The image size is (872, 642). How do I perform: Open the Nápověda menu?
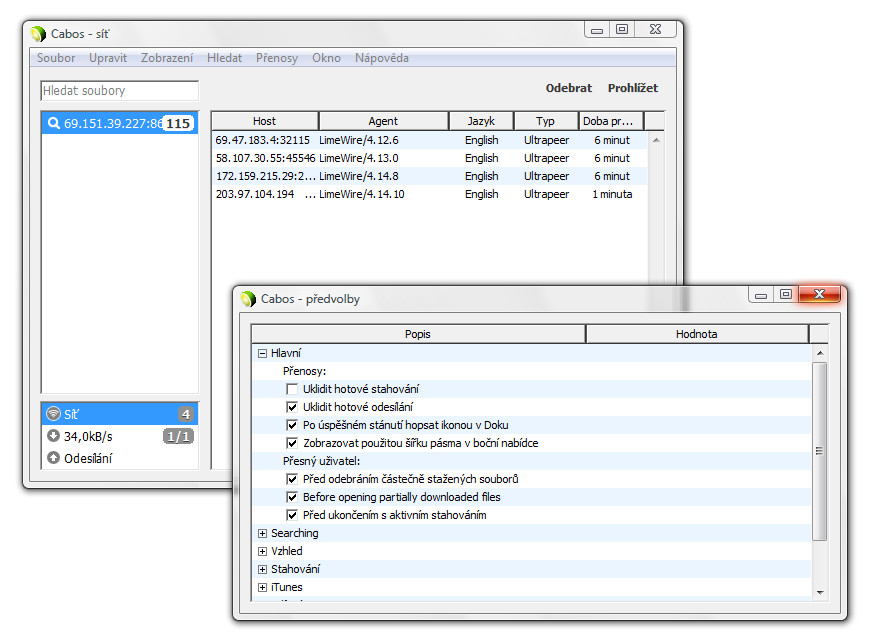coord(382,58)
